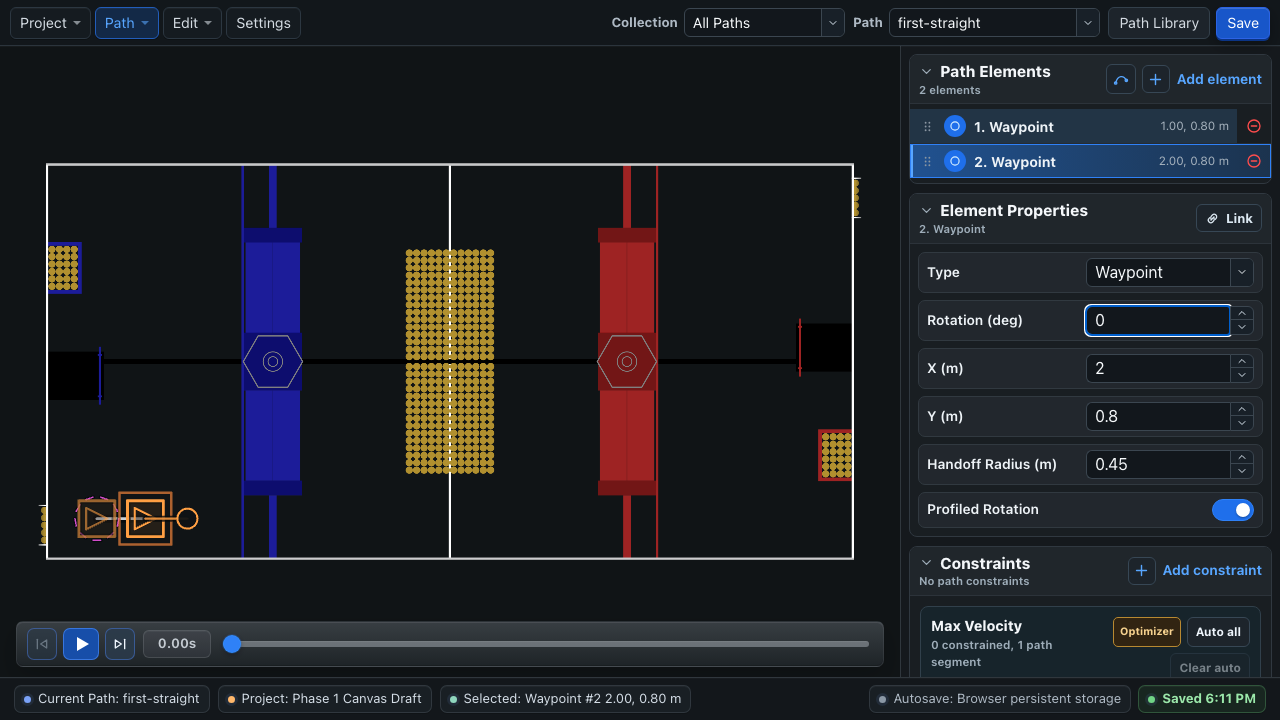Click into the Y (m) field
The height and width of the screenshot is (720, 1280).
tap(1158, 416)
